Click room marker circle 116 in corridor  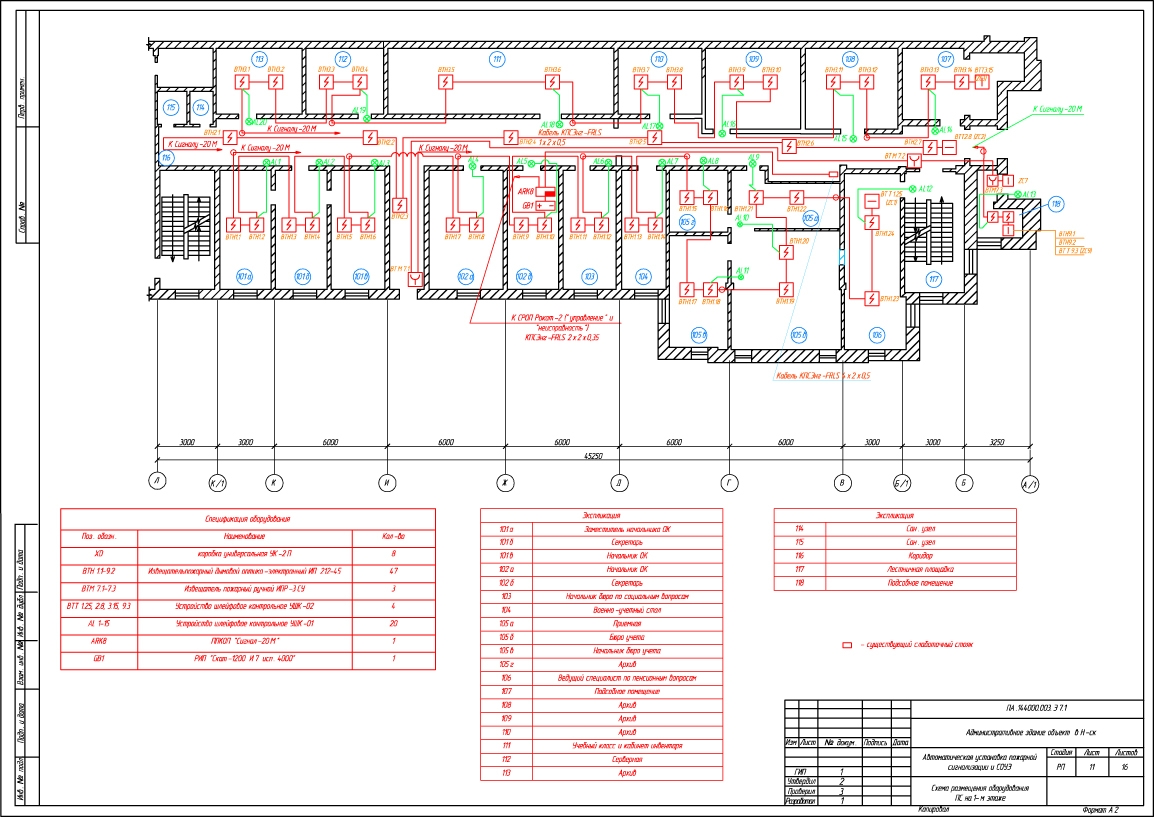click(166, 158)
